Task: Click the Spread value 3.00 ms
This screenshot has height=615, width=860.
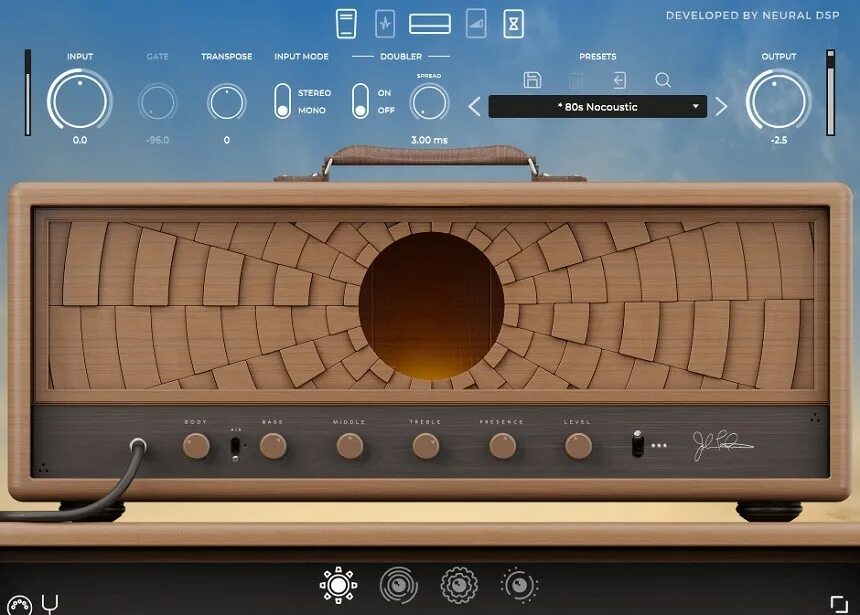Action: click(x=429, y=140)
